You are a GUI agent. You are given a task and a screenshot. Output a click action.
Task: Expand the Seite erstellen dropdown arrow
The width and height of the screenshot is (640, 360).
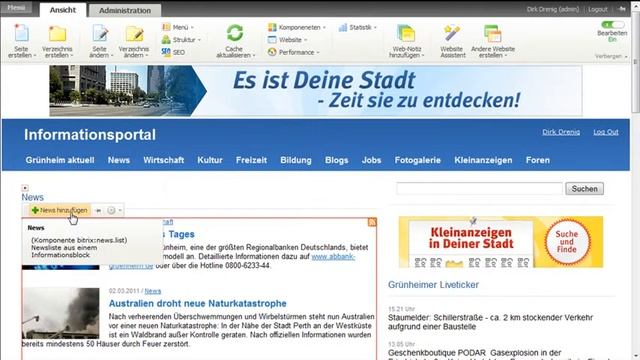pyautogui.click(x=35, y=56)
